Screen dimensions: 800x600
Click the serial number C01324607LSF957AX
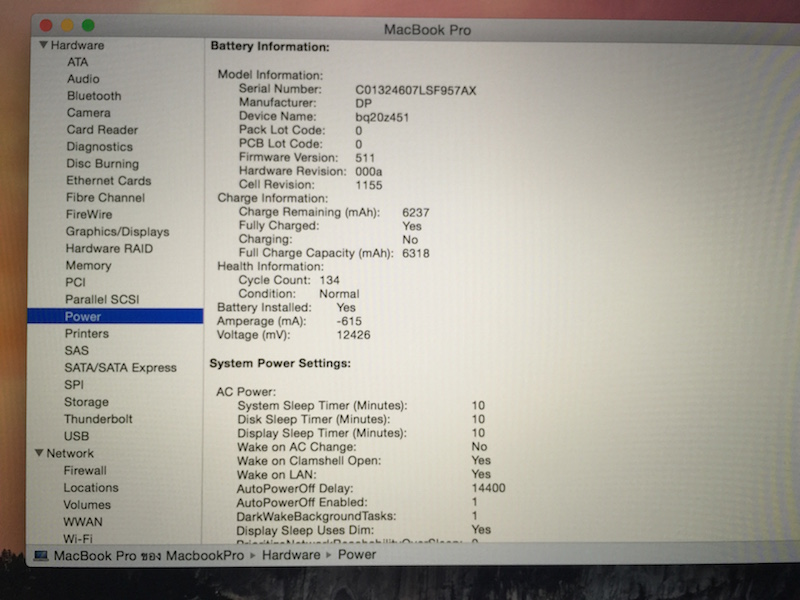pos(416,91)
